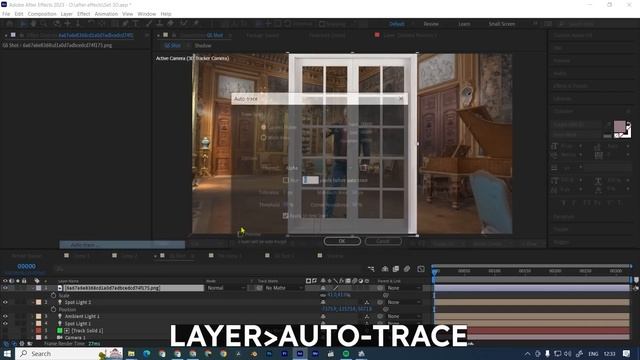Viewport: 640px width, 360px height.
Task: Open the Parent dropdown for png layer
Action: 403,288
